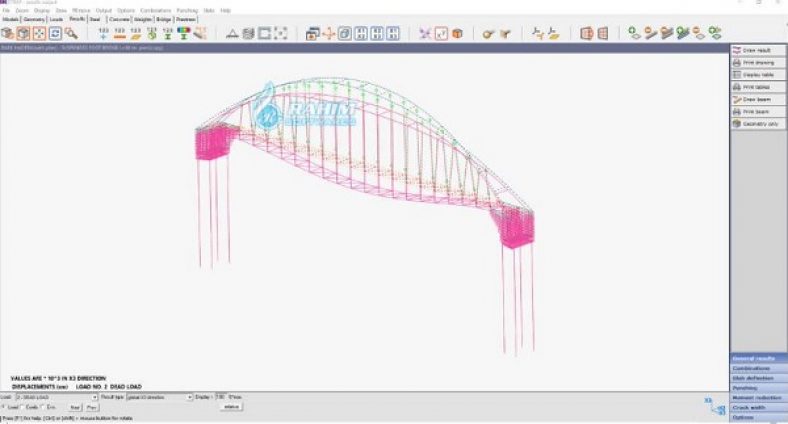Click the multicolor I-section property icon
788x424 pixels.
184,34
